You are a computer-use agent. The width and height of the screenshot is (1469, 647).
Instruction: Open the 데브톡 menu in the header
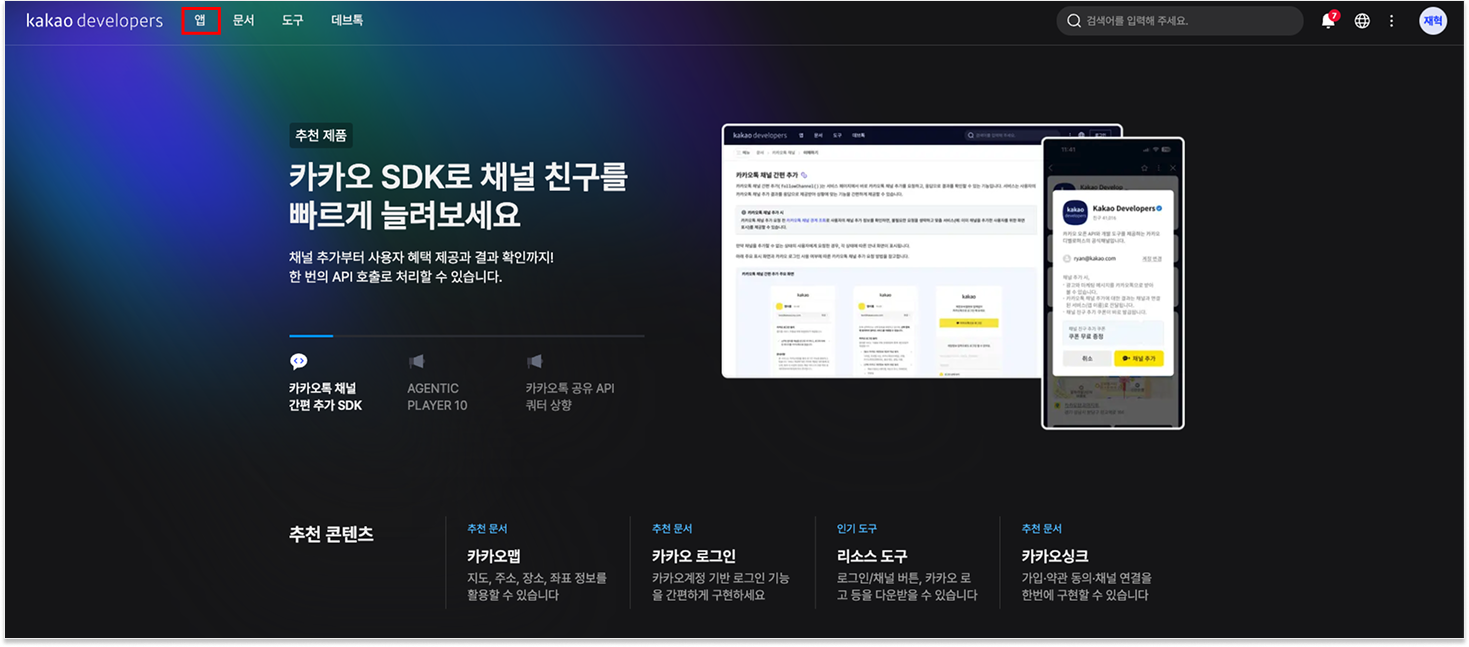pos(347,20)
